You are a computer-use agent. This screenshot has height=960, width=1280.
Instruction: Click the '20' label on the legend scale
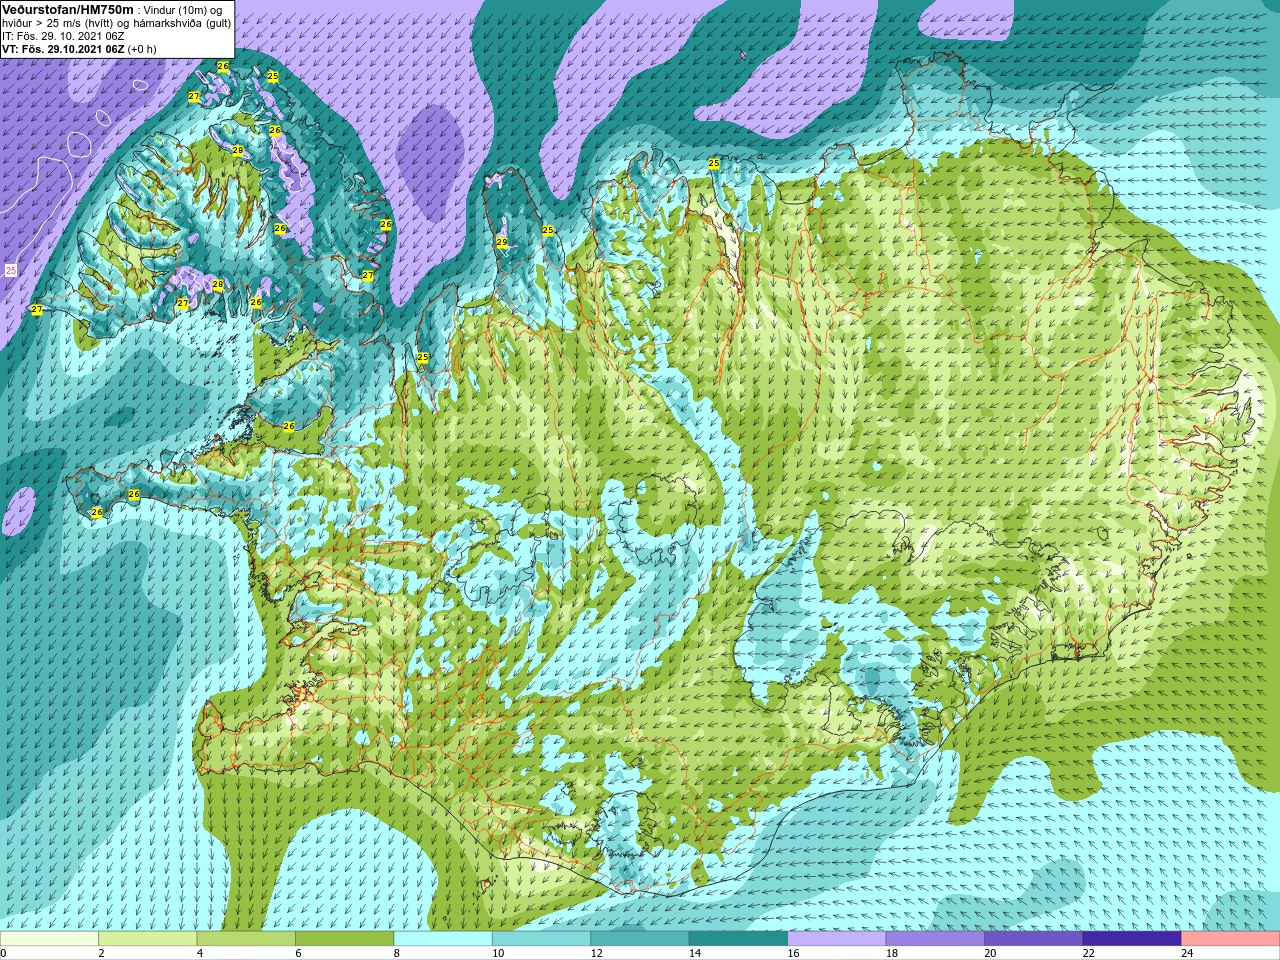point(991,953)
